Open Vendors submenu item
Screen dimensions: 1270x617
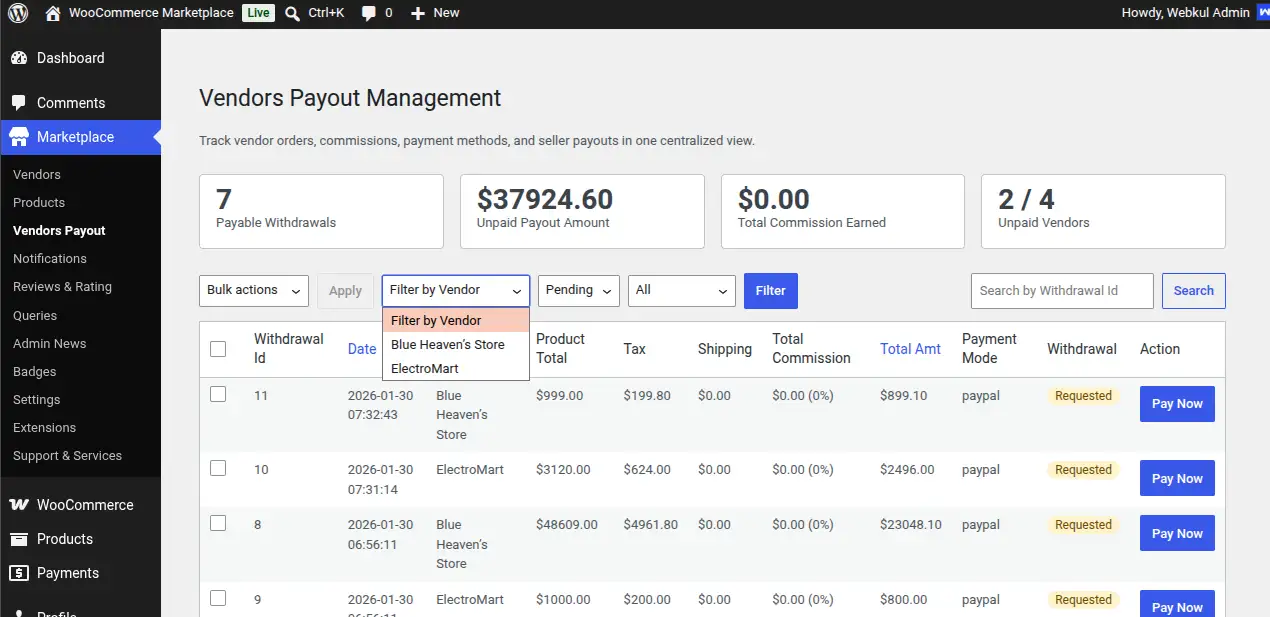coord(37,174)
